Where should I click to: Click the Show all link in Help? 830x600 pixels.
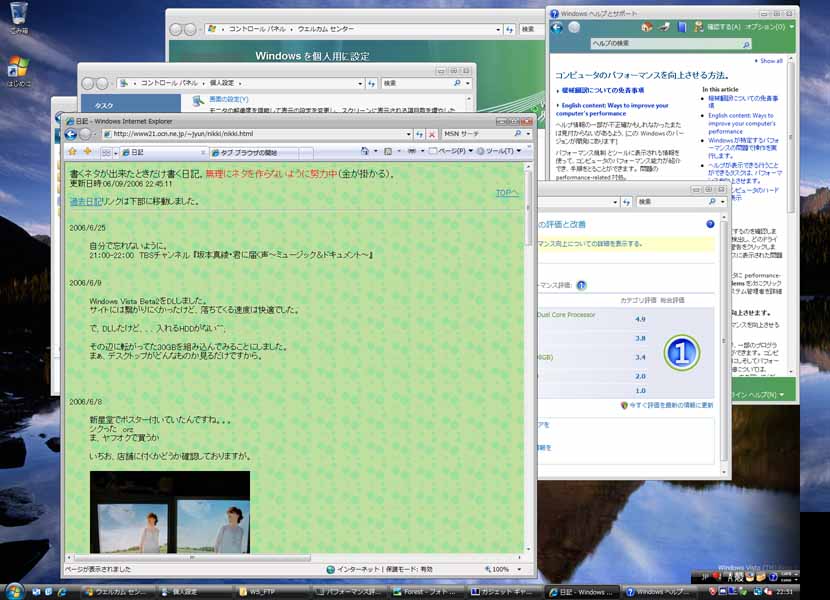tap(771, 61)
